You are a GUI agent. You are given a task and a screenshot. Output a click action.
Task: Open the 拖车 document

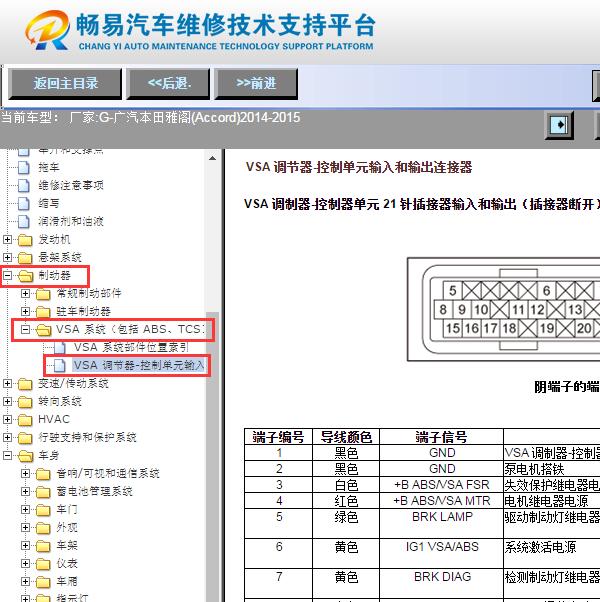tap(49, 167)
